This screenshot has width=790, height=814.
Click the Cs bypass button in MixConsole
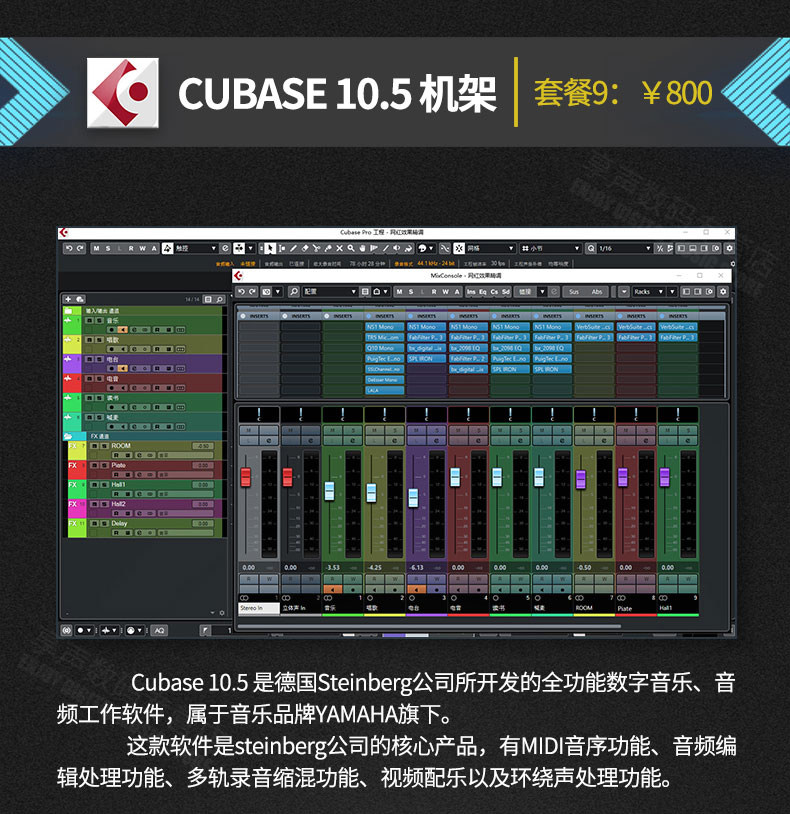pyautogui.click(x=494, y=292)
